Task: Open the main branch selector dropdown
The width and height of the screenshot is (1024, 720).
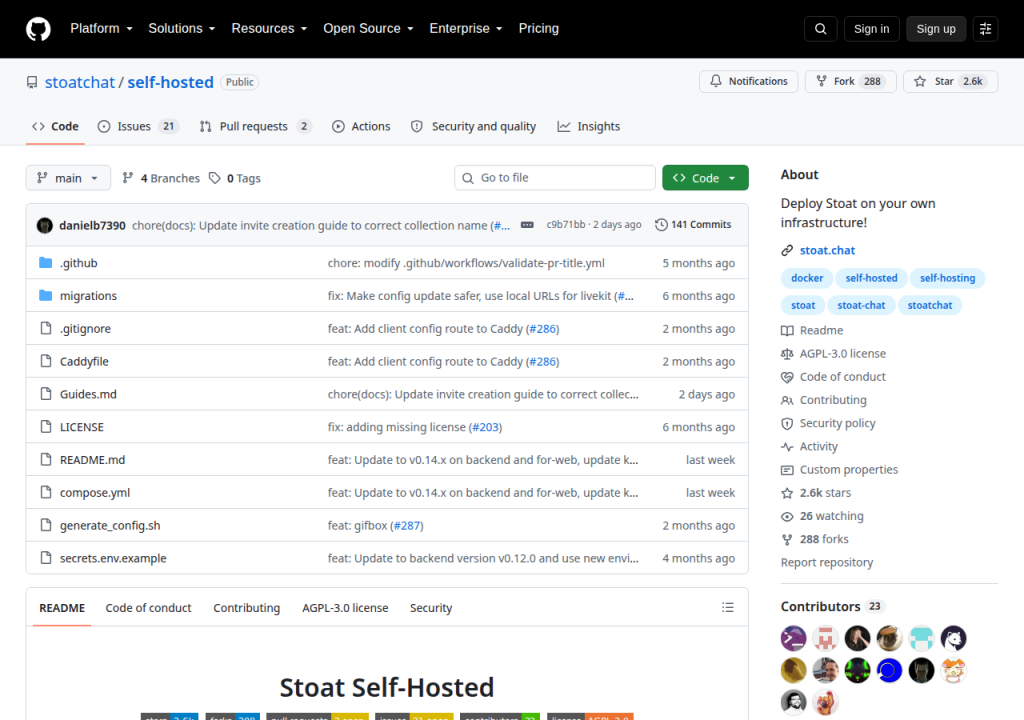Action: tap(68, 178)
